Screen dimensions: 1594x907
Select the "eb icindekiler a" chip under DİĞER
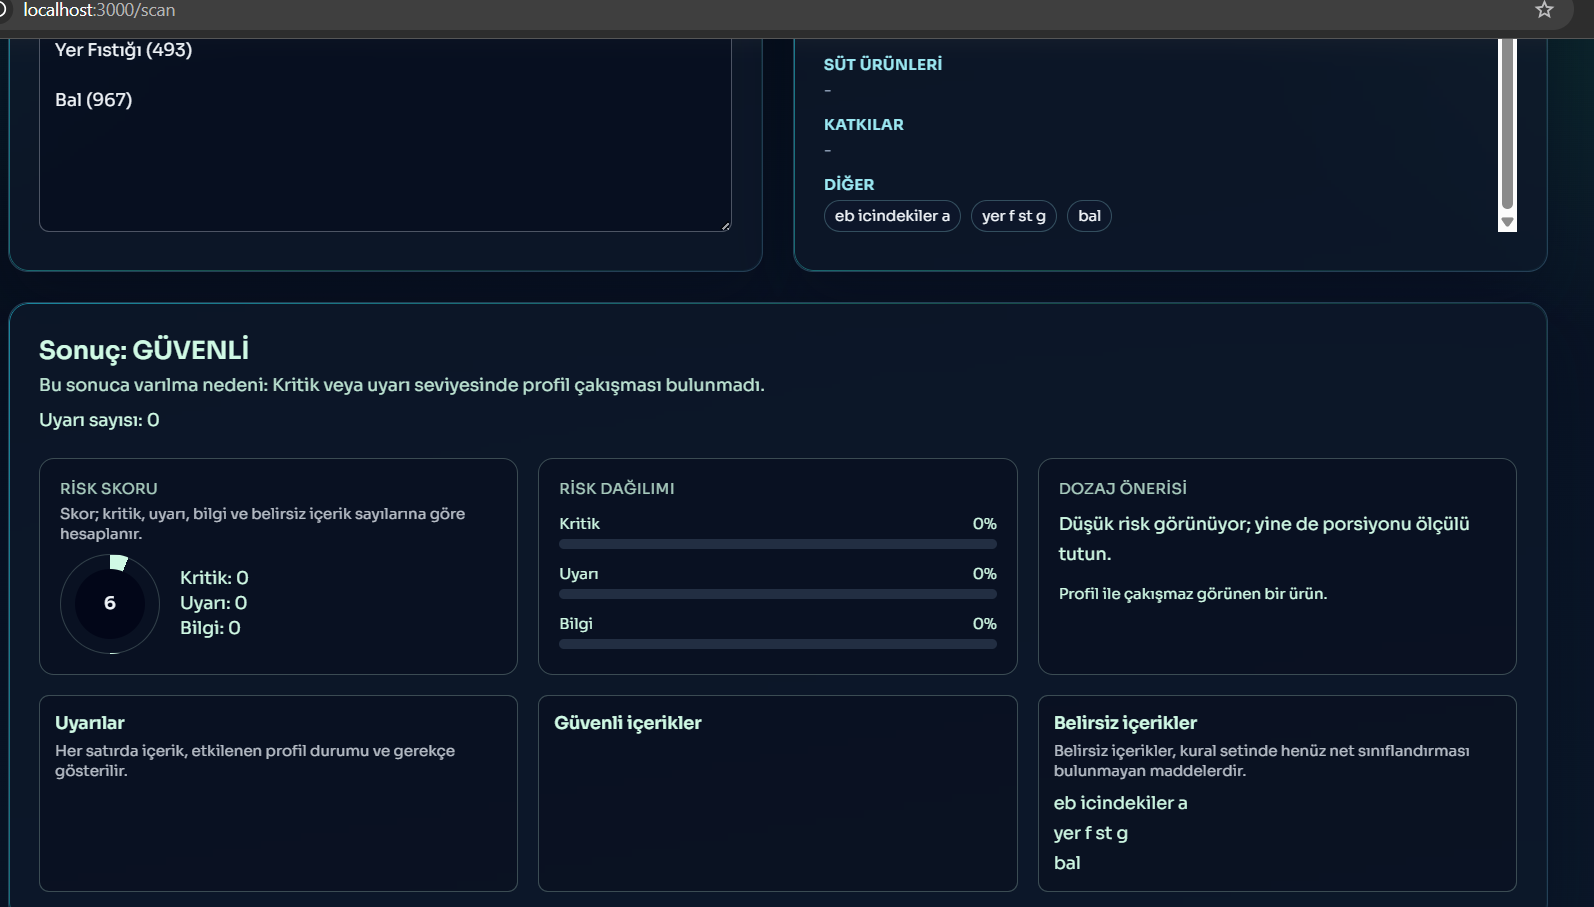coord(892,216)
